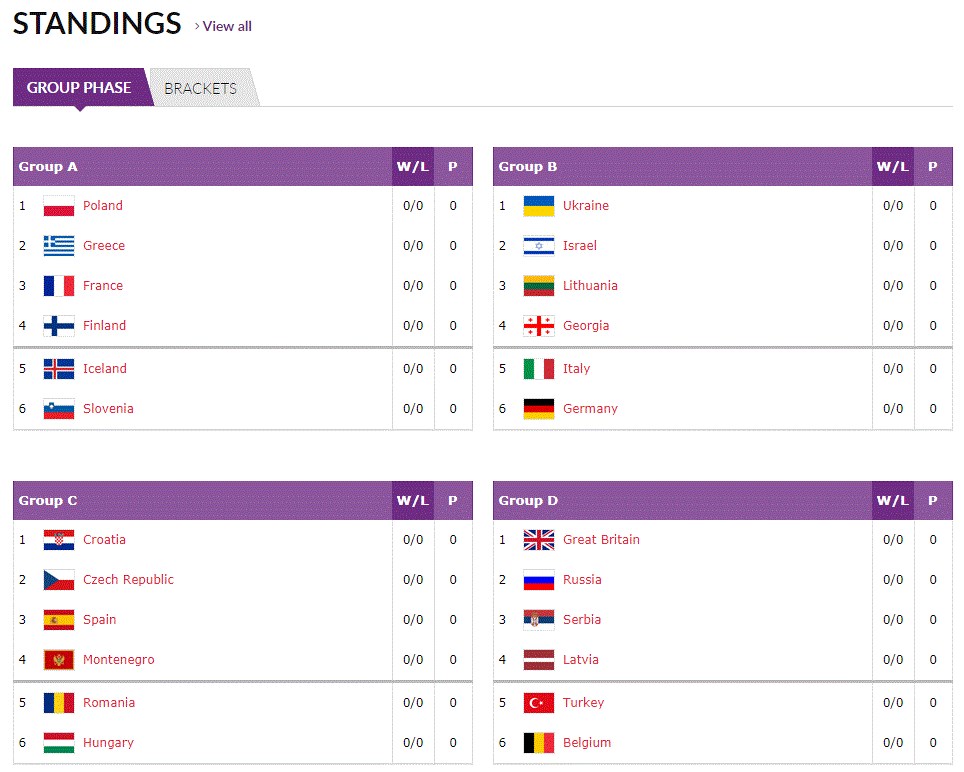Click the Hungary flag icon
The image size is (964, 772).
click(59, 743)
